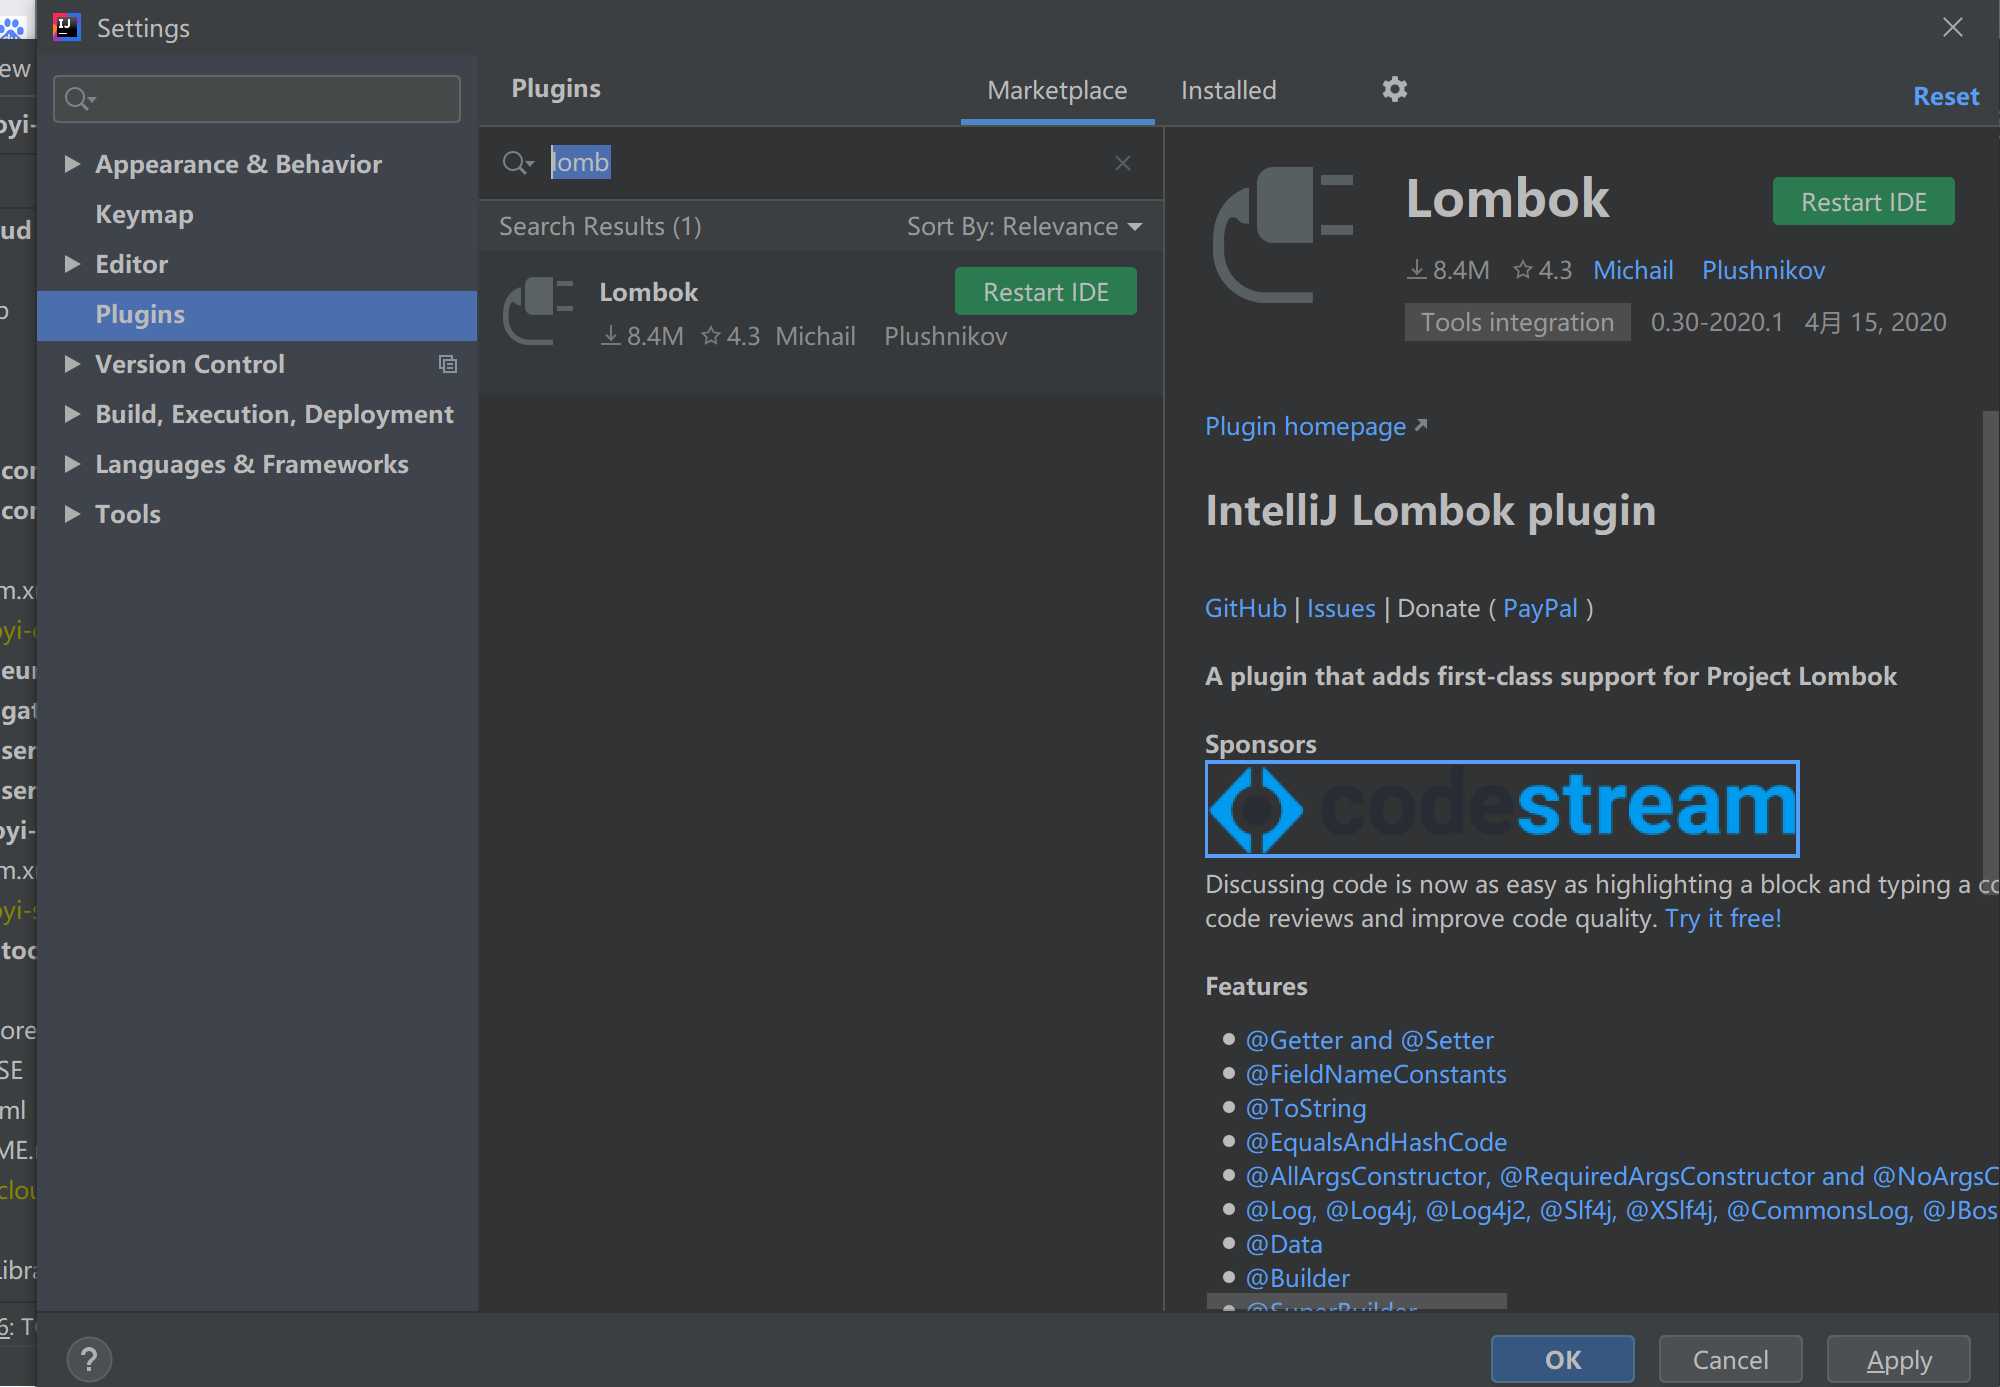Focus the settings search input field
2000x1387 pixels.
click(x=257, y=99)
